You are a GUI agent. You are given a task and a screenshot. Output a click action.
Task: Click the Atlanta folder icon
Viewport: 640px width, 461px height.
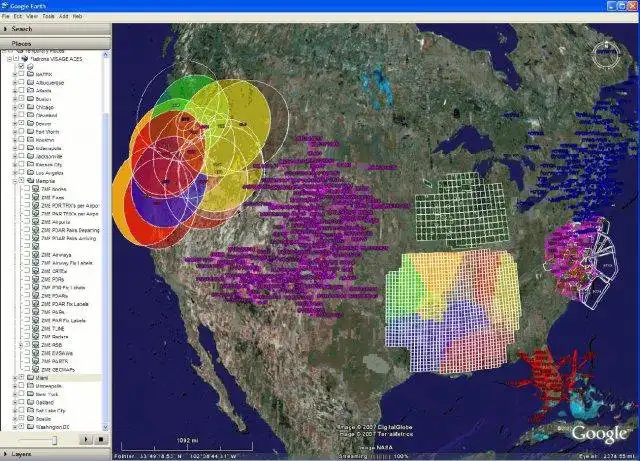pos(31,91)
